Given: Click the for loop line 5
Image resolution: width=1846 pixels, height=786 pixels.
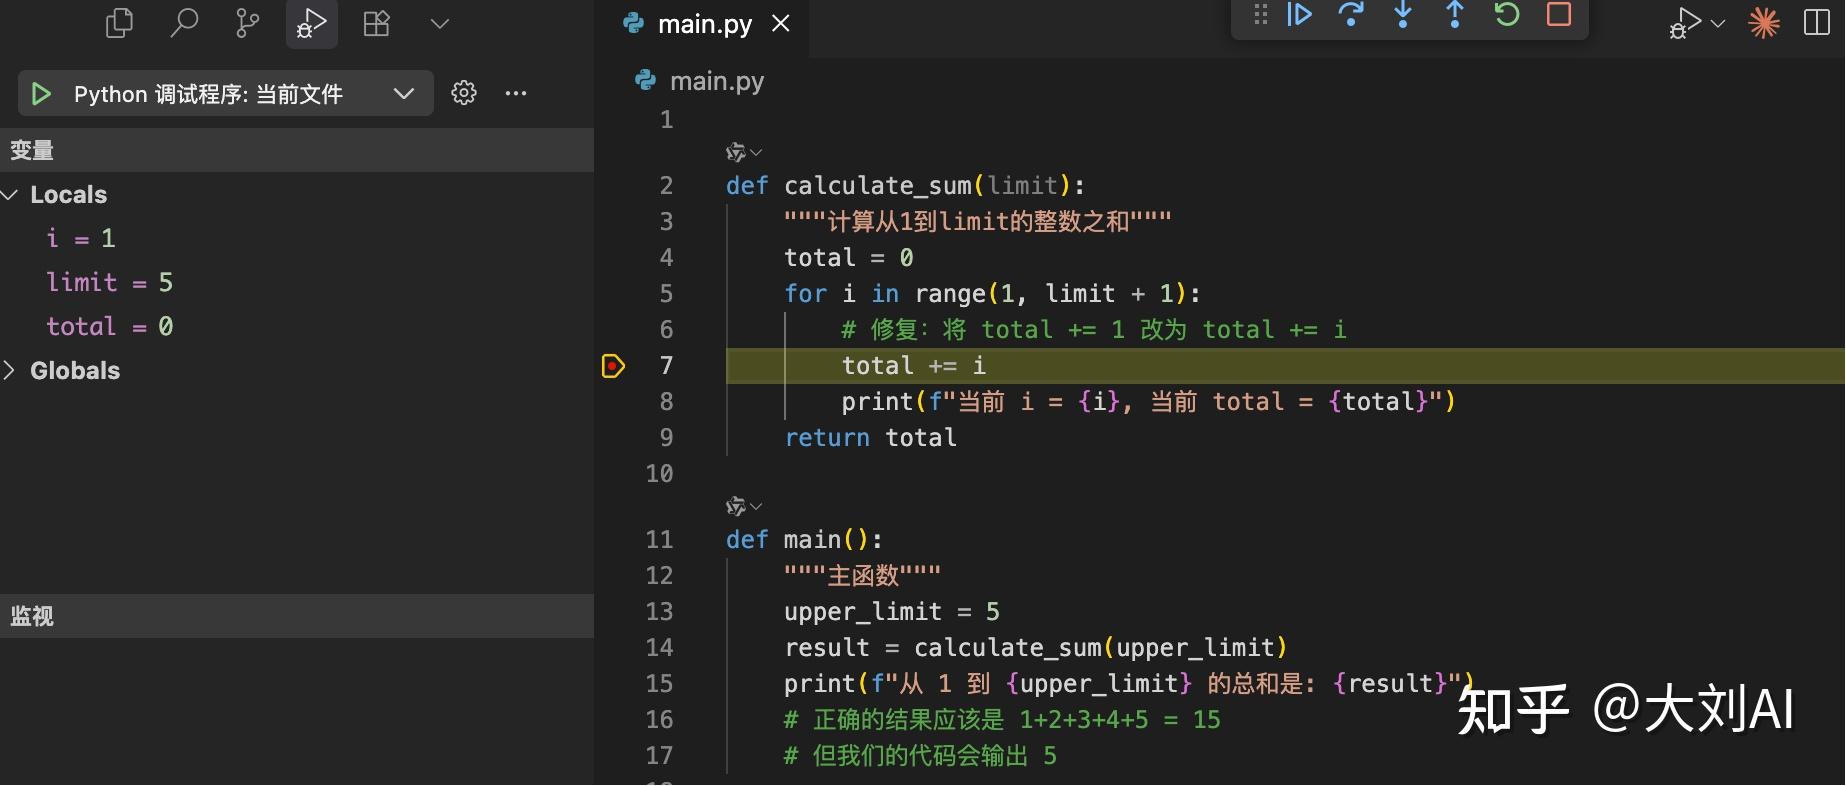Looking at the screenshot, I should (x=992, y=294).
